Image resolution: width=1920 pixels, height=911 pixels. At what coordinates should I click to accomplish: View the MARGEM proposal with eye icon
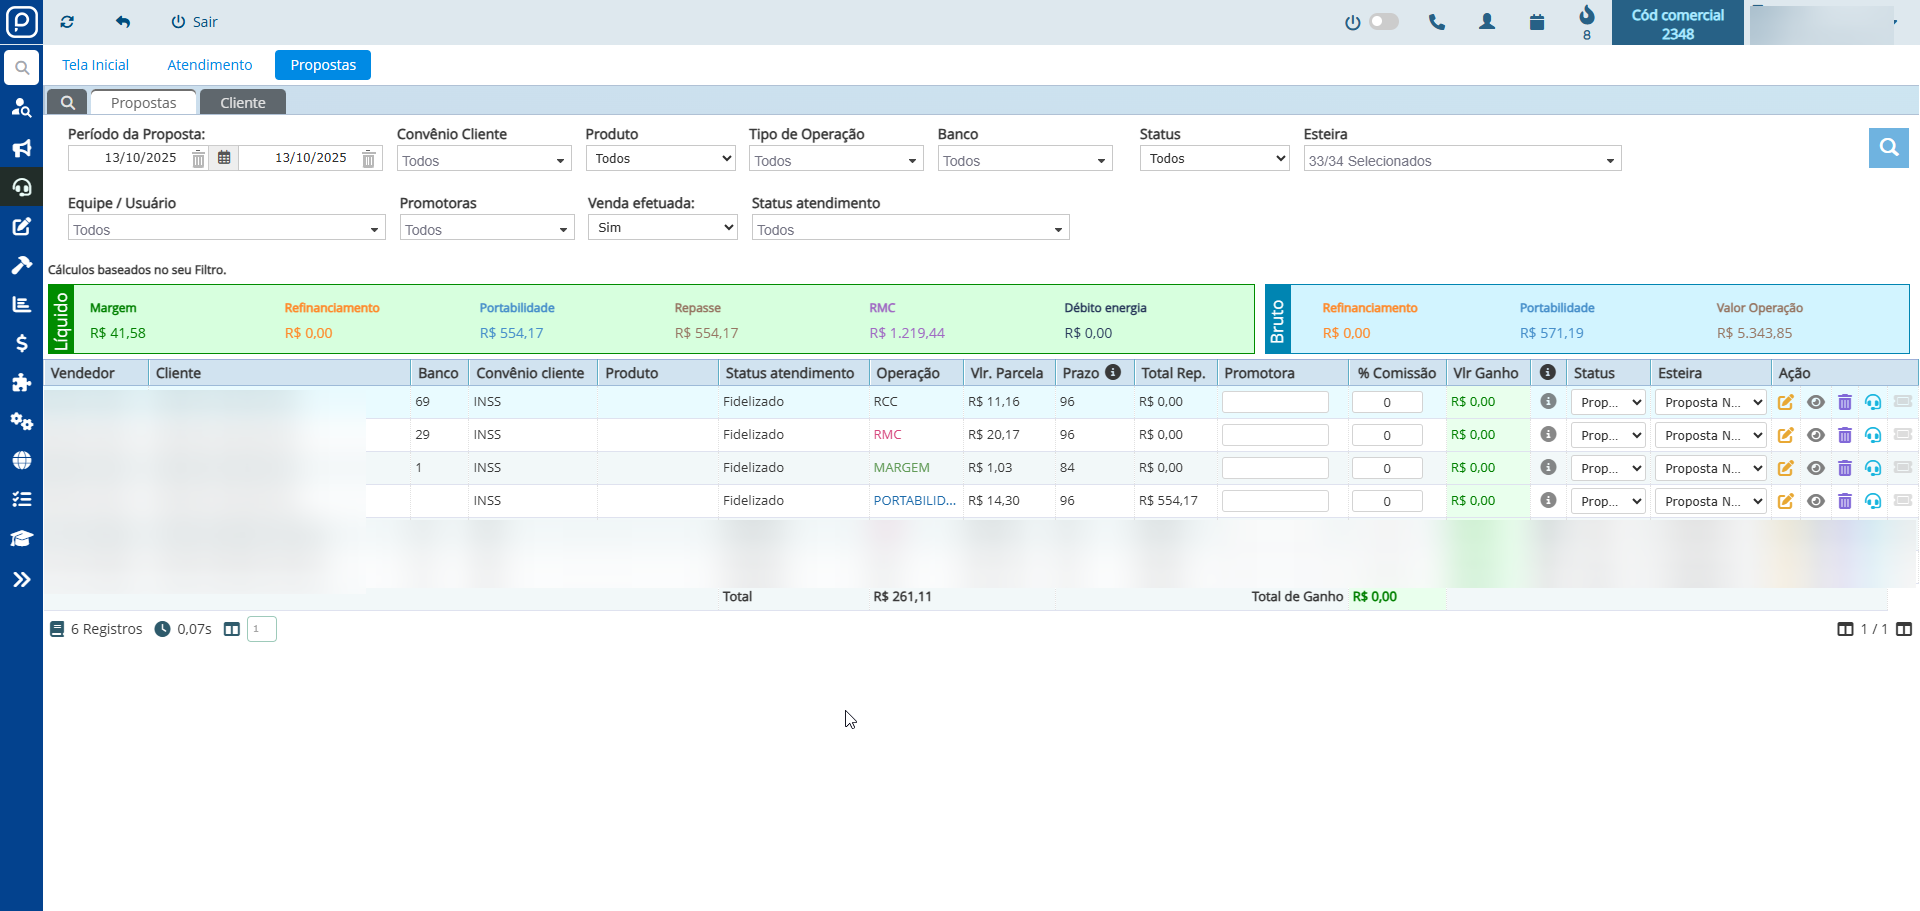pos(1816,468)
